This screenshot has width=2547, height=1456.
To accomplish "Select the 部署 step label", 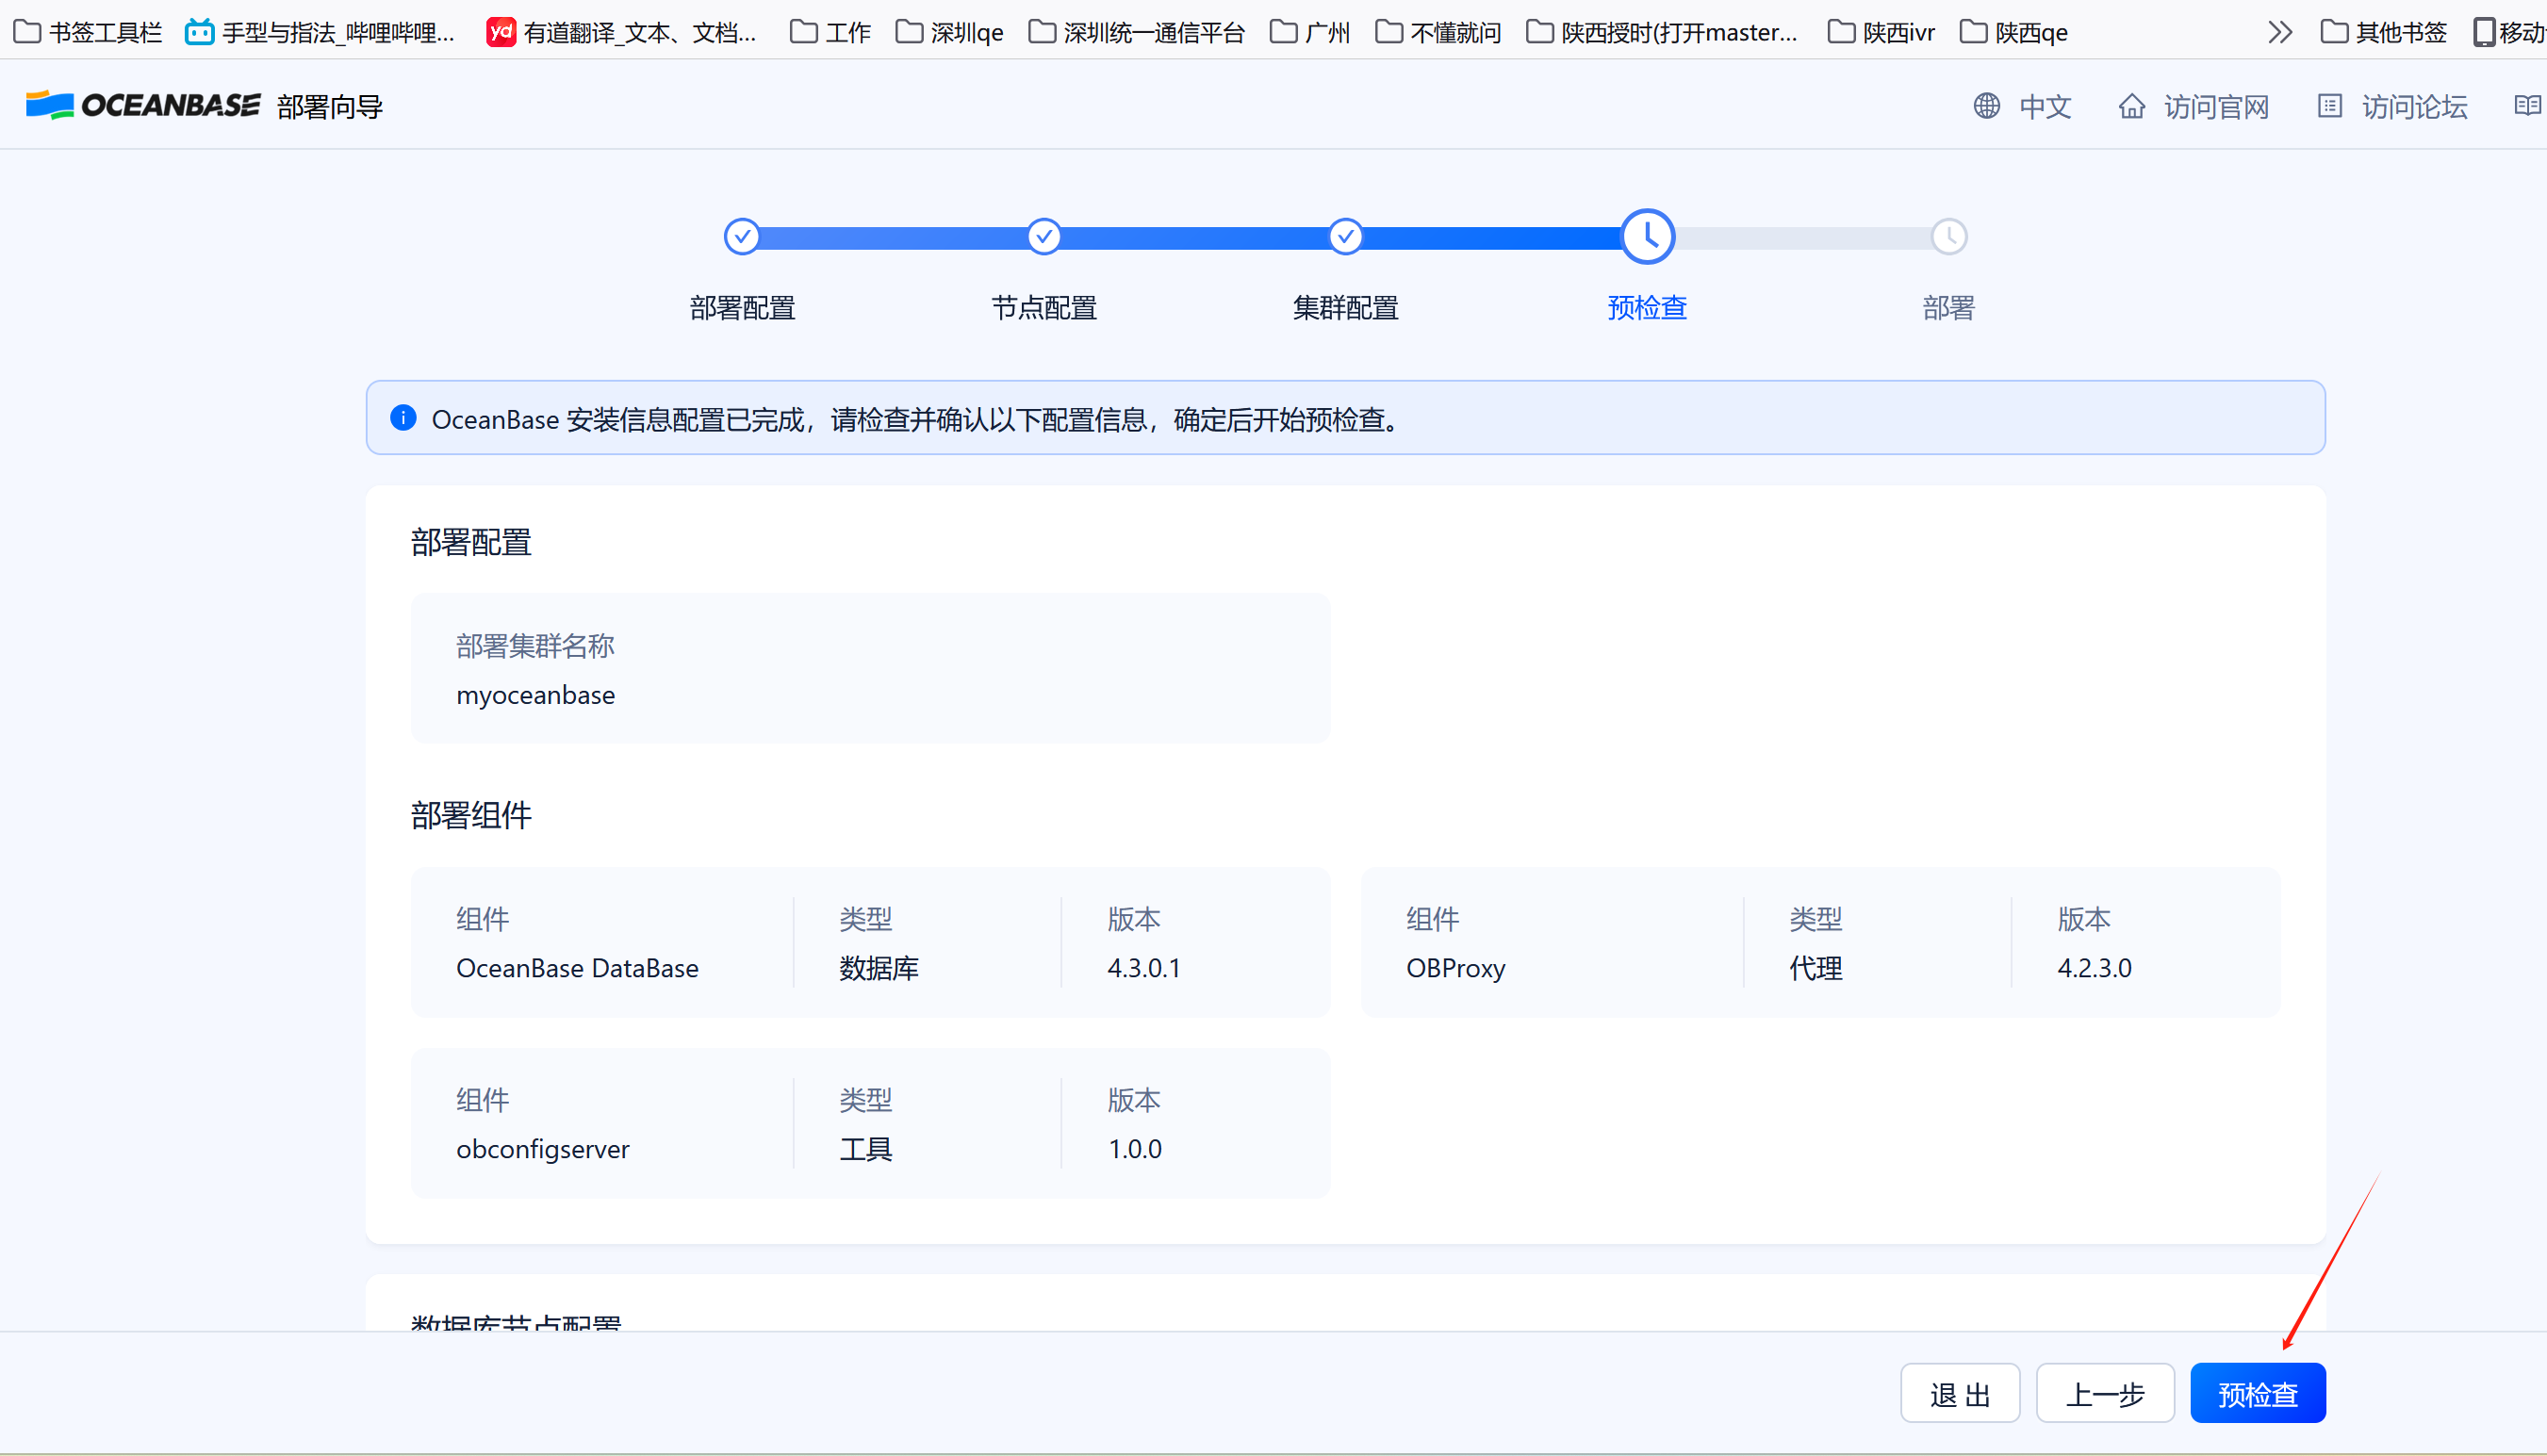I will coord(1948,307).
